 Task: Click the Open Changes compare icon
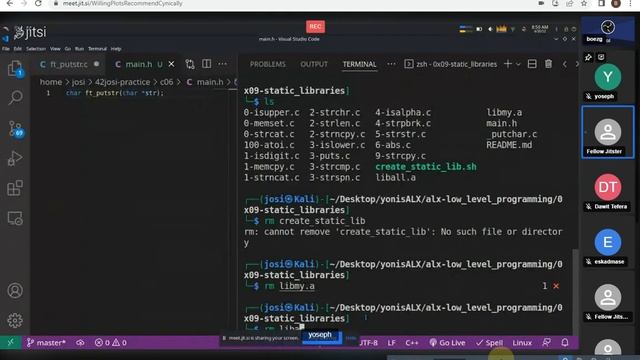[190, 64]
